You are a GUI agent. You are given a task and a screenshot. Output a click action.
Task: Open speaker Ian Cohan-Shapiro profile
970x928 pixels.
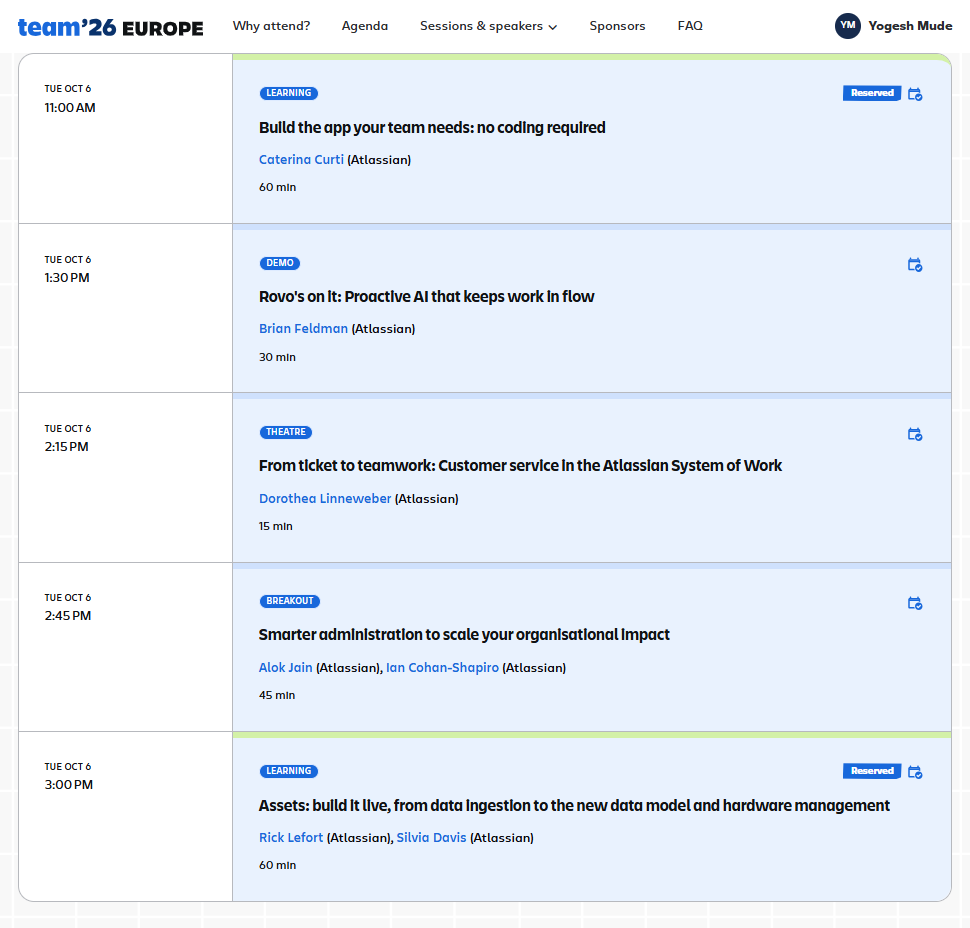pyautogui.click(x=442, y=668)
